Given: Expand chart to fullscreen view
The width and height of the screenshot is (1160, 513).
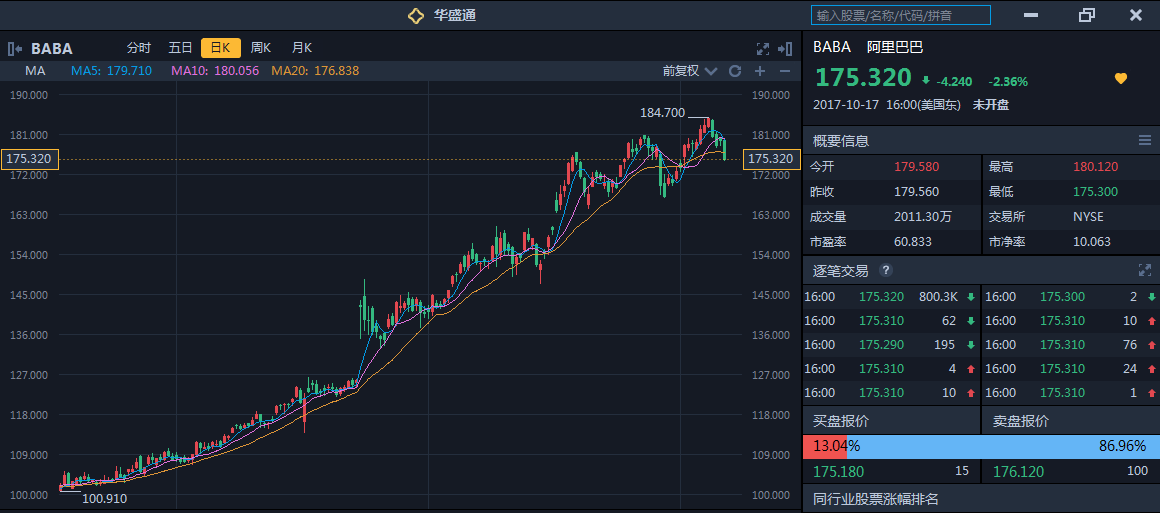Looking at the screenshot, I should (x=762, y=48).
